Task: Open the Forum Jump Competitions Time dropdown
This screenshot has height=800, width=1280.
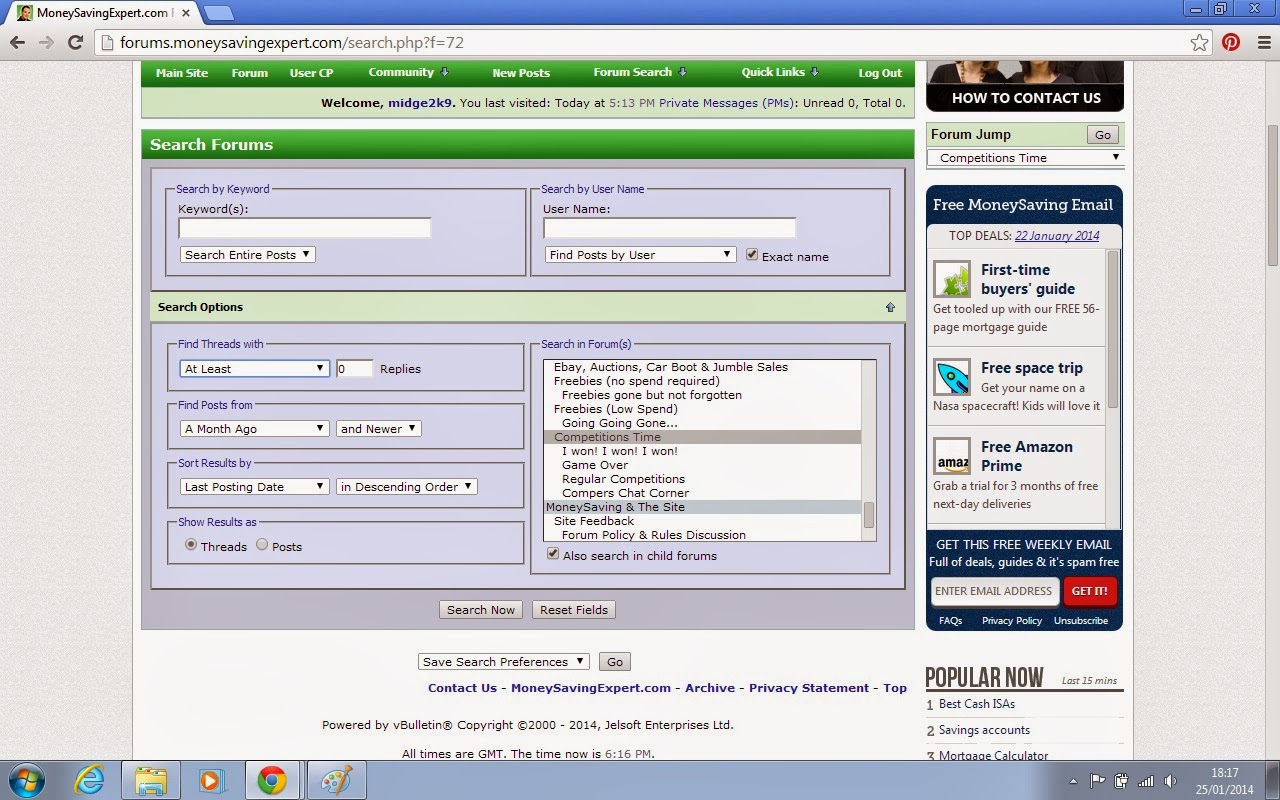Action: coord(1025,158)
